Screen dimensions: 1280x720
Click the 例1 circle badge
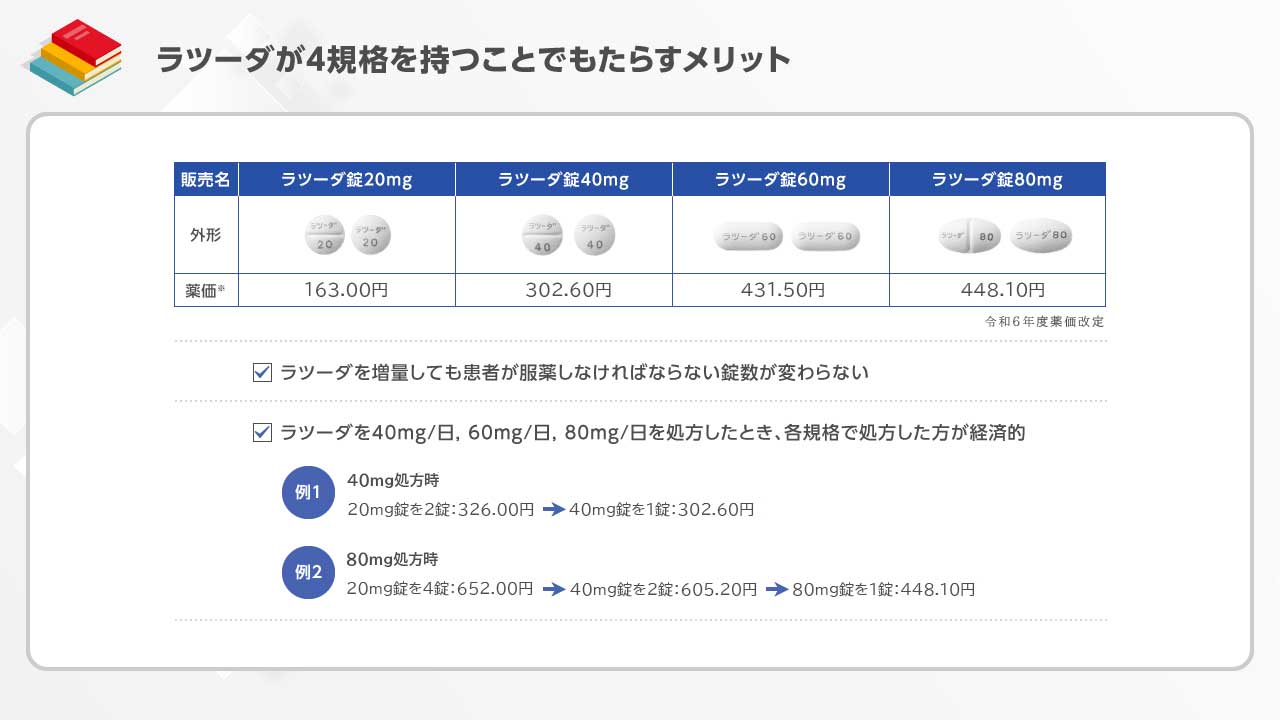tap(308, 493)
